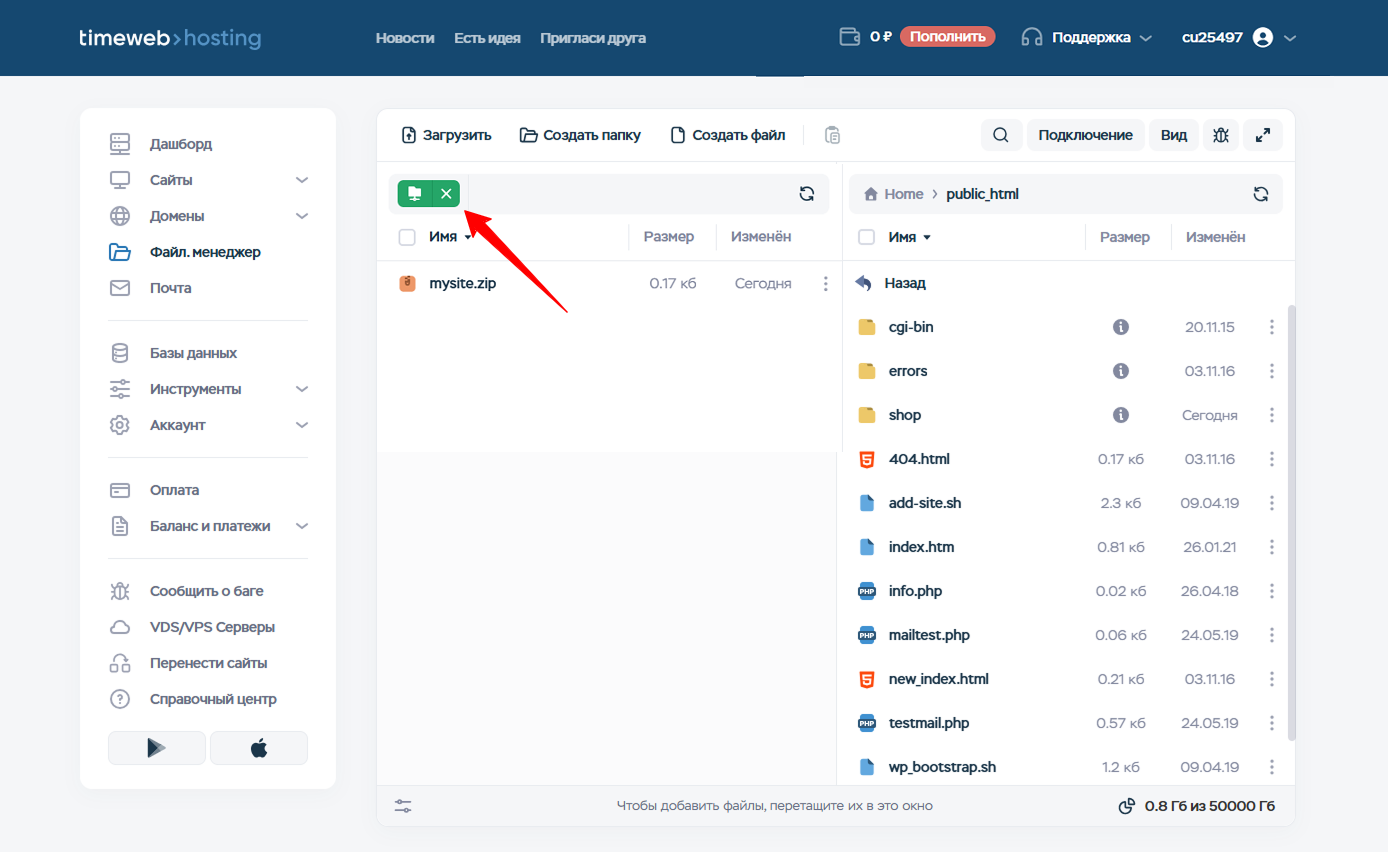The width and height of the screenshot is (1388, 852).
Task: Expand the Аккаунт sidebar section
Action: click(x=302, y=425)
